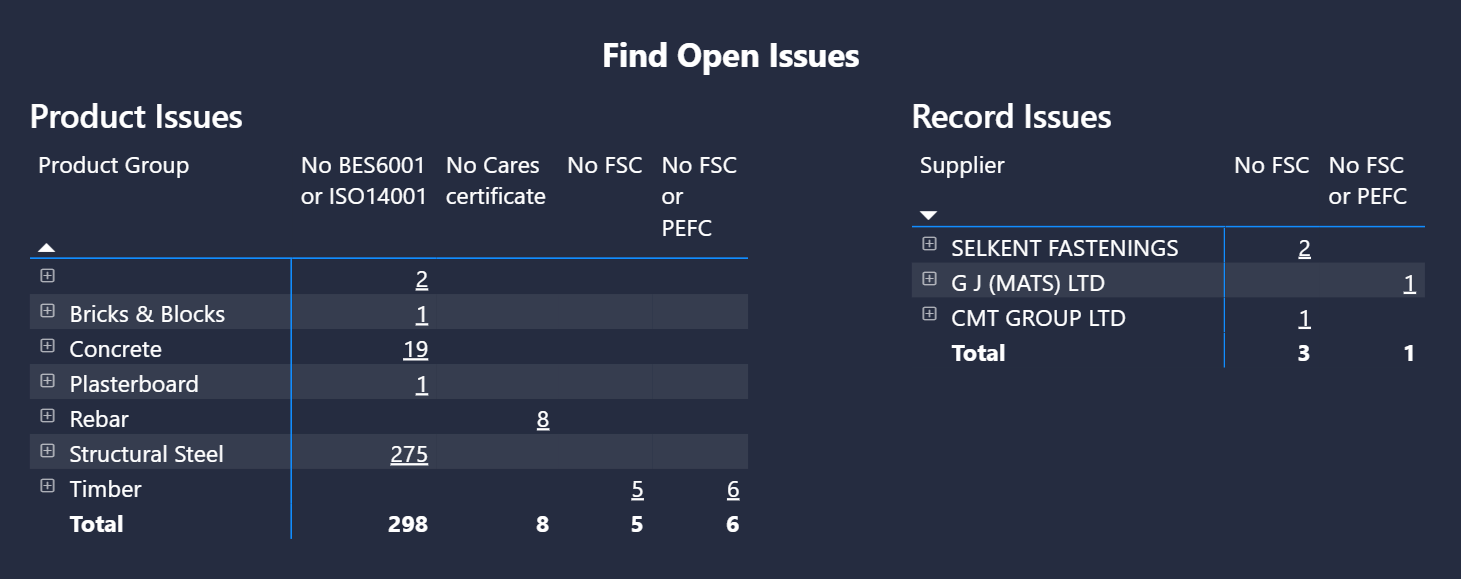
Task: Select the No BES6001 or ISO14001 column header
Action: tap(363, 181)
